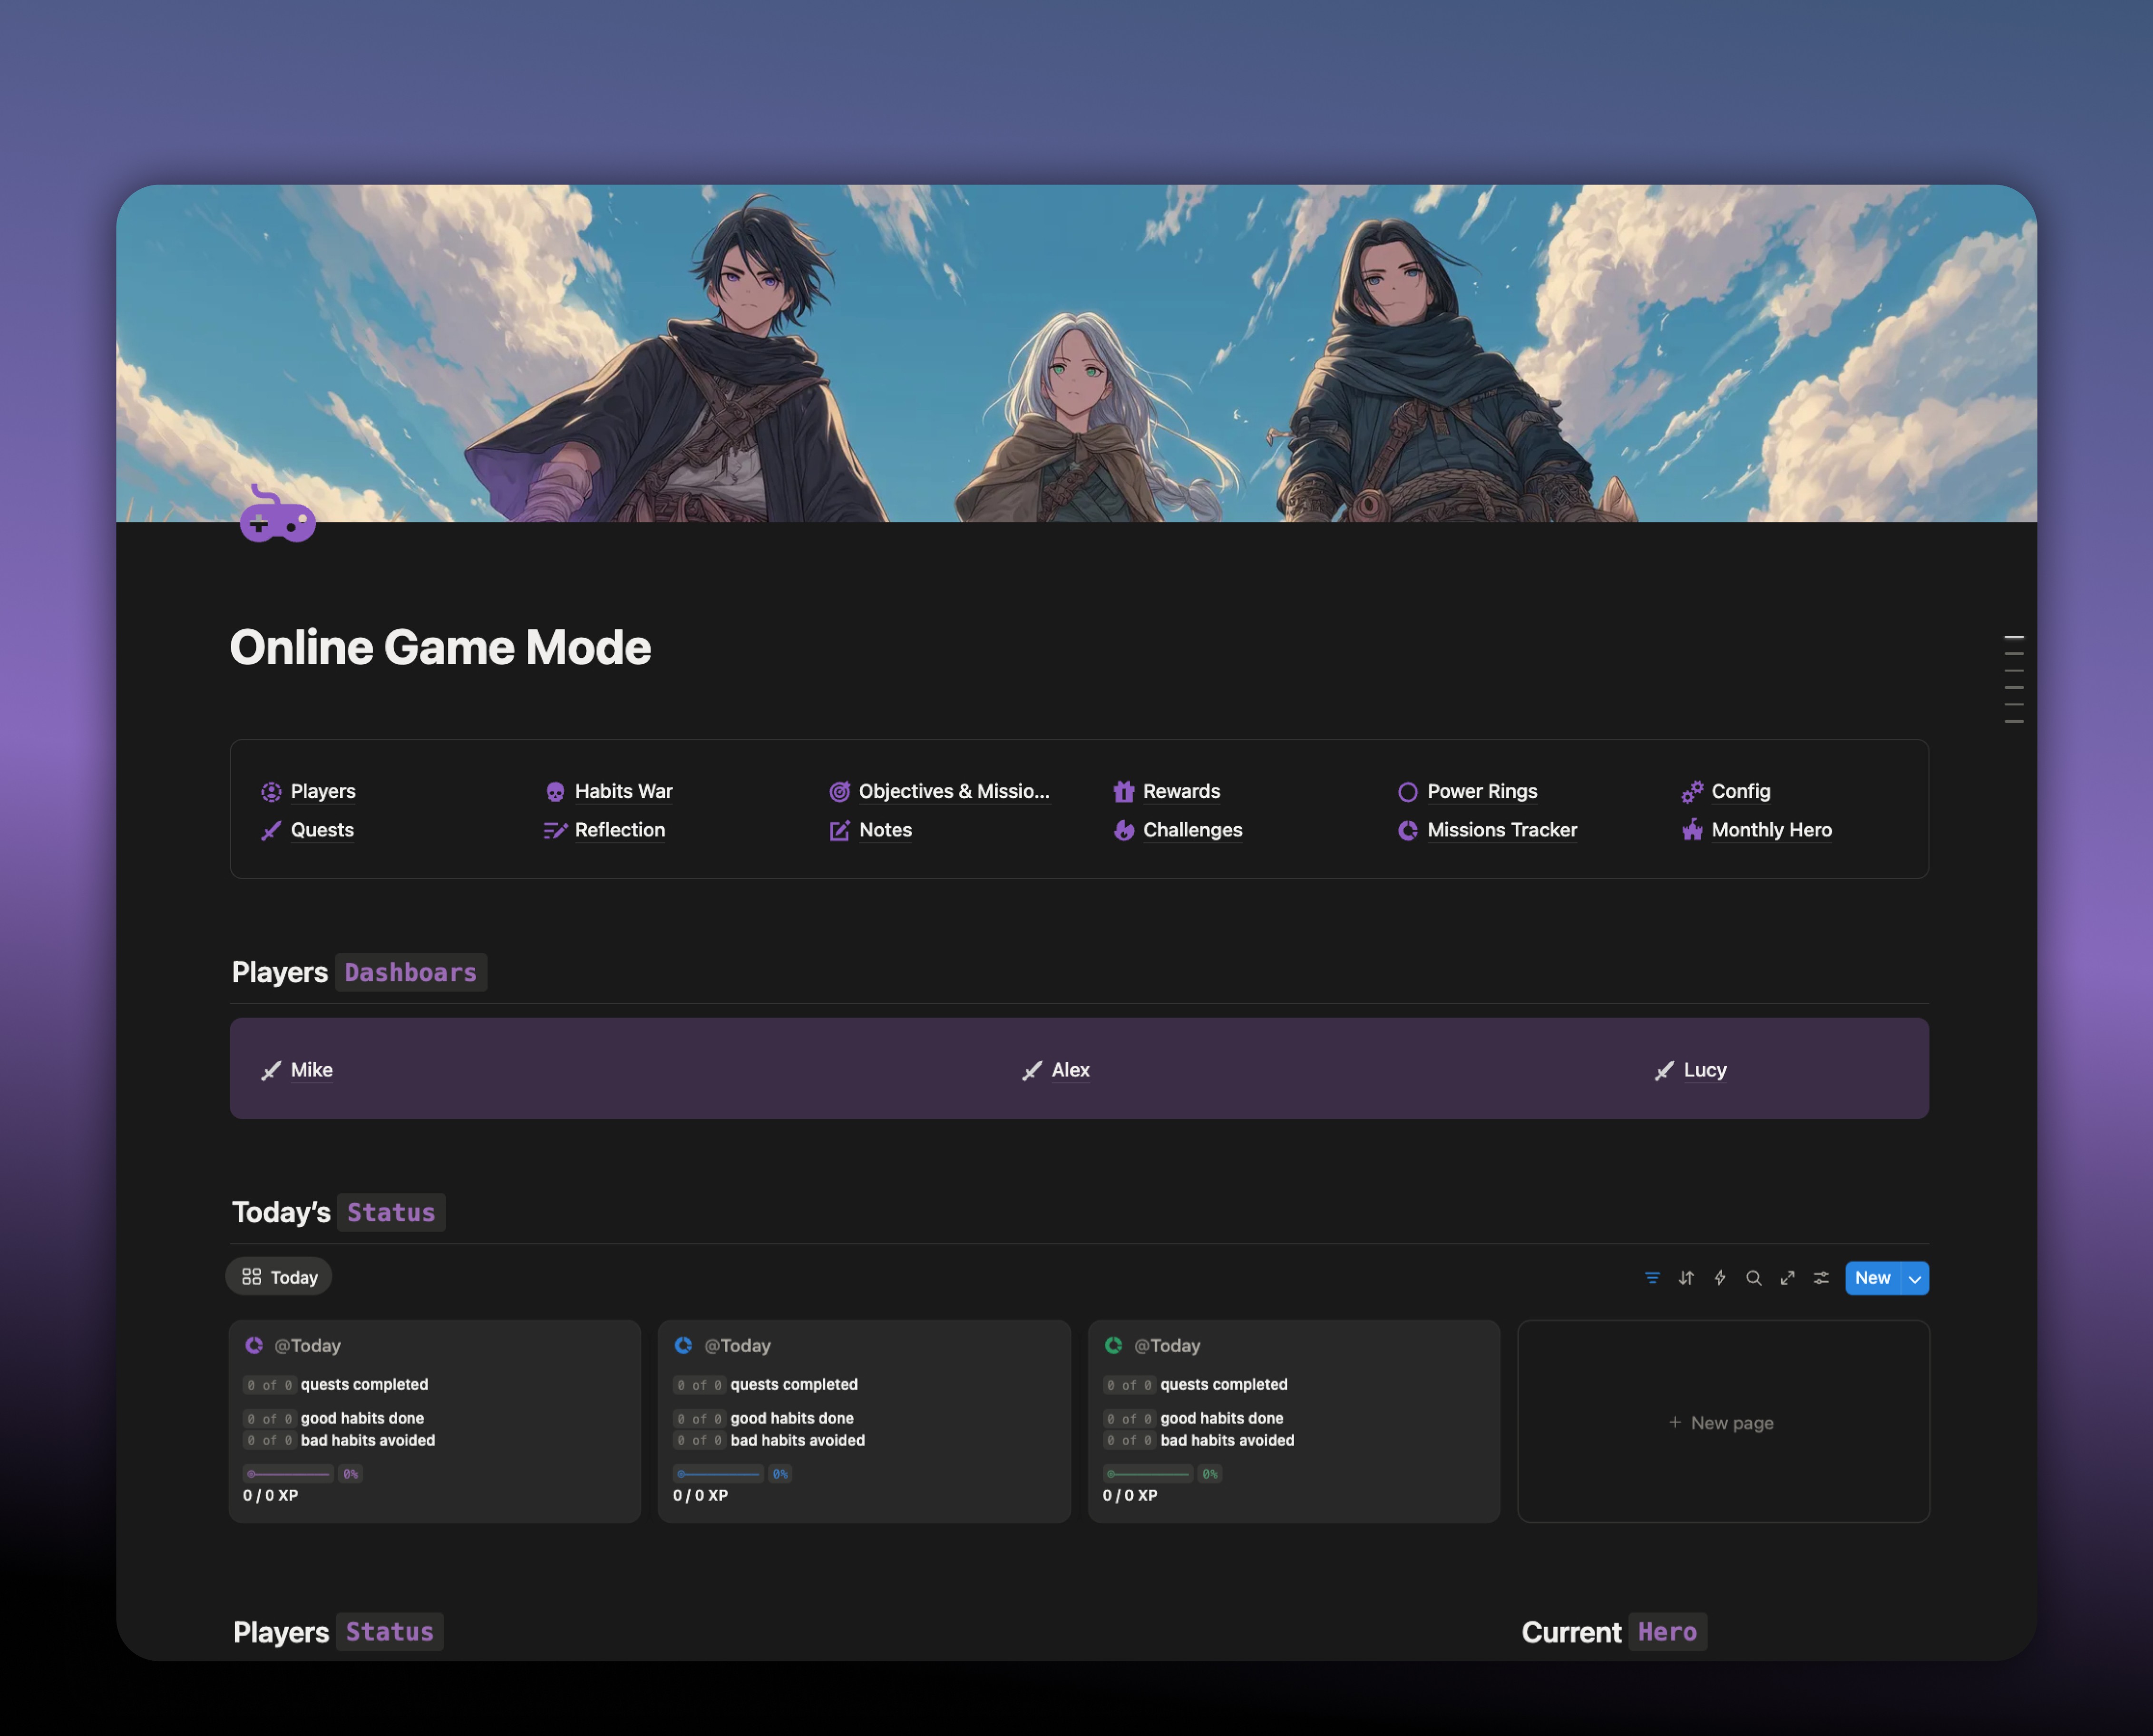
Task: Open the view settings sliders icon
Action: click(x=1821, y=1278)
